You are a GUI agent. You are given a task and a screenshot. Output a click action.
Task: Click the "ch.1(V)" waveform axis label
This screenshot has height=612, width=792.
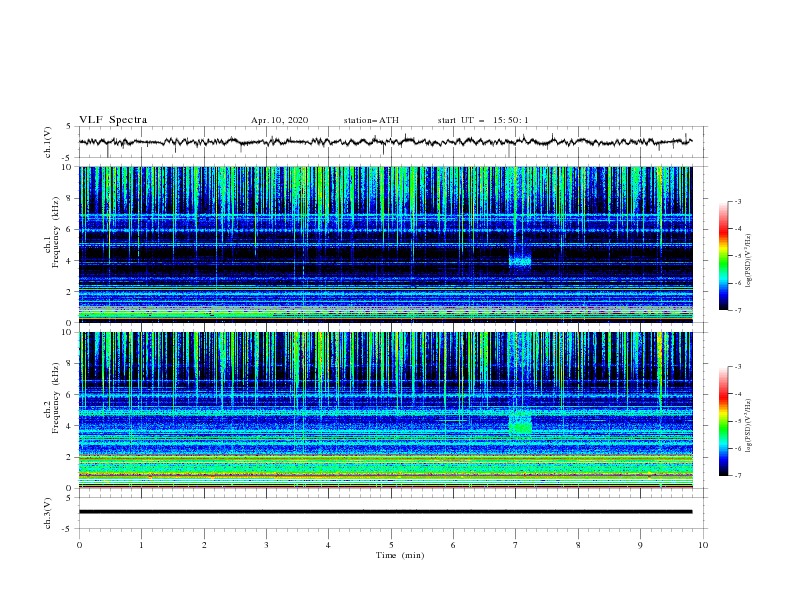point(48,142)
